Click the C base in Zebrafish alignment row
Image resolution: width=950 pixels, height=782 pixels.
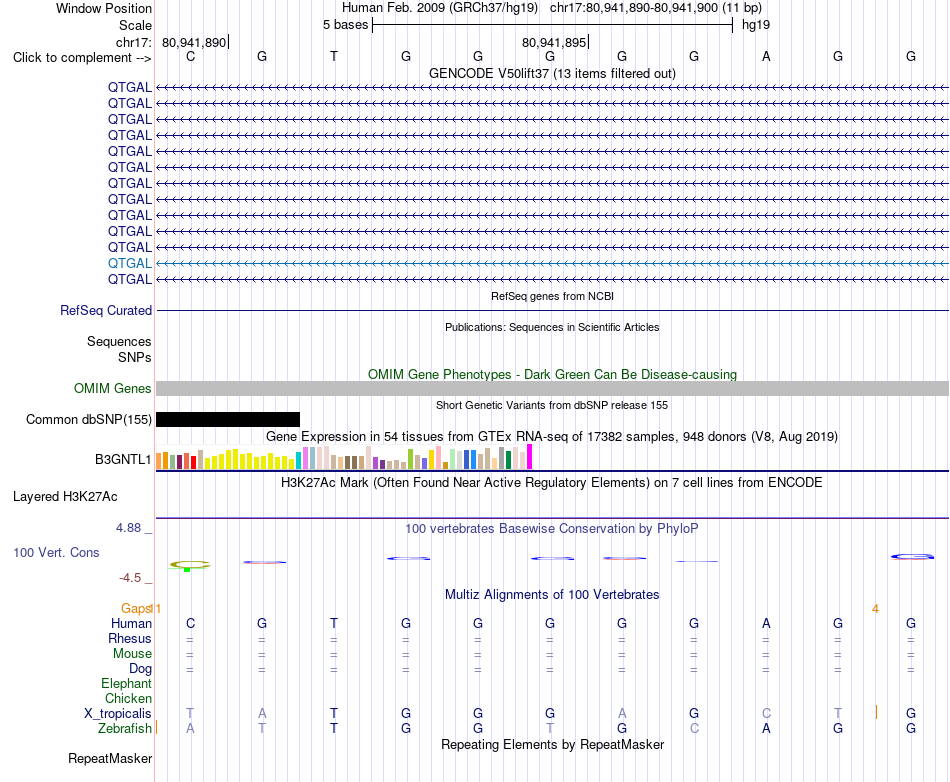click(694, 728)
